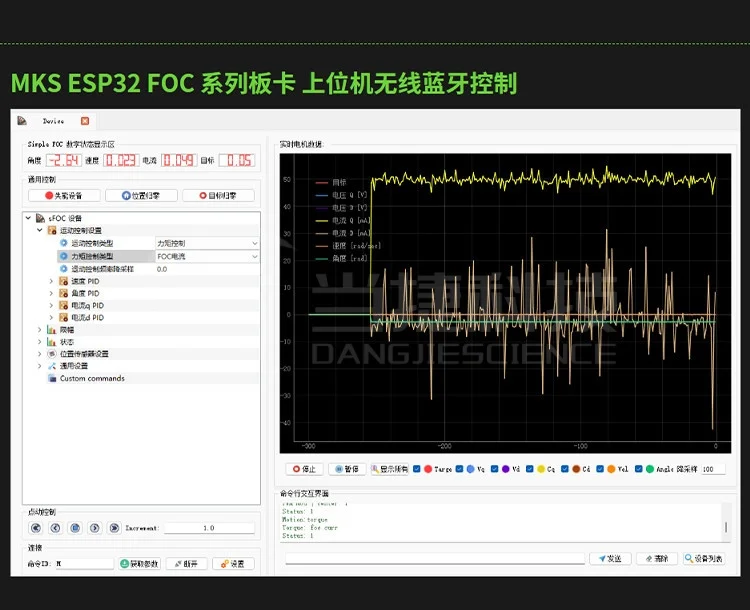This screenshot has height=610, width=750.
Task: Click the fast-backward jog control icon
Action: click(x=36, y=528)
